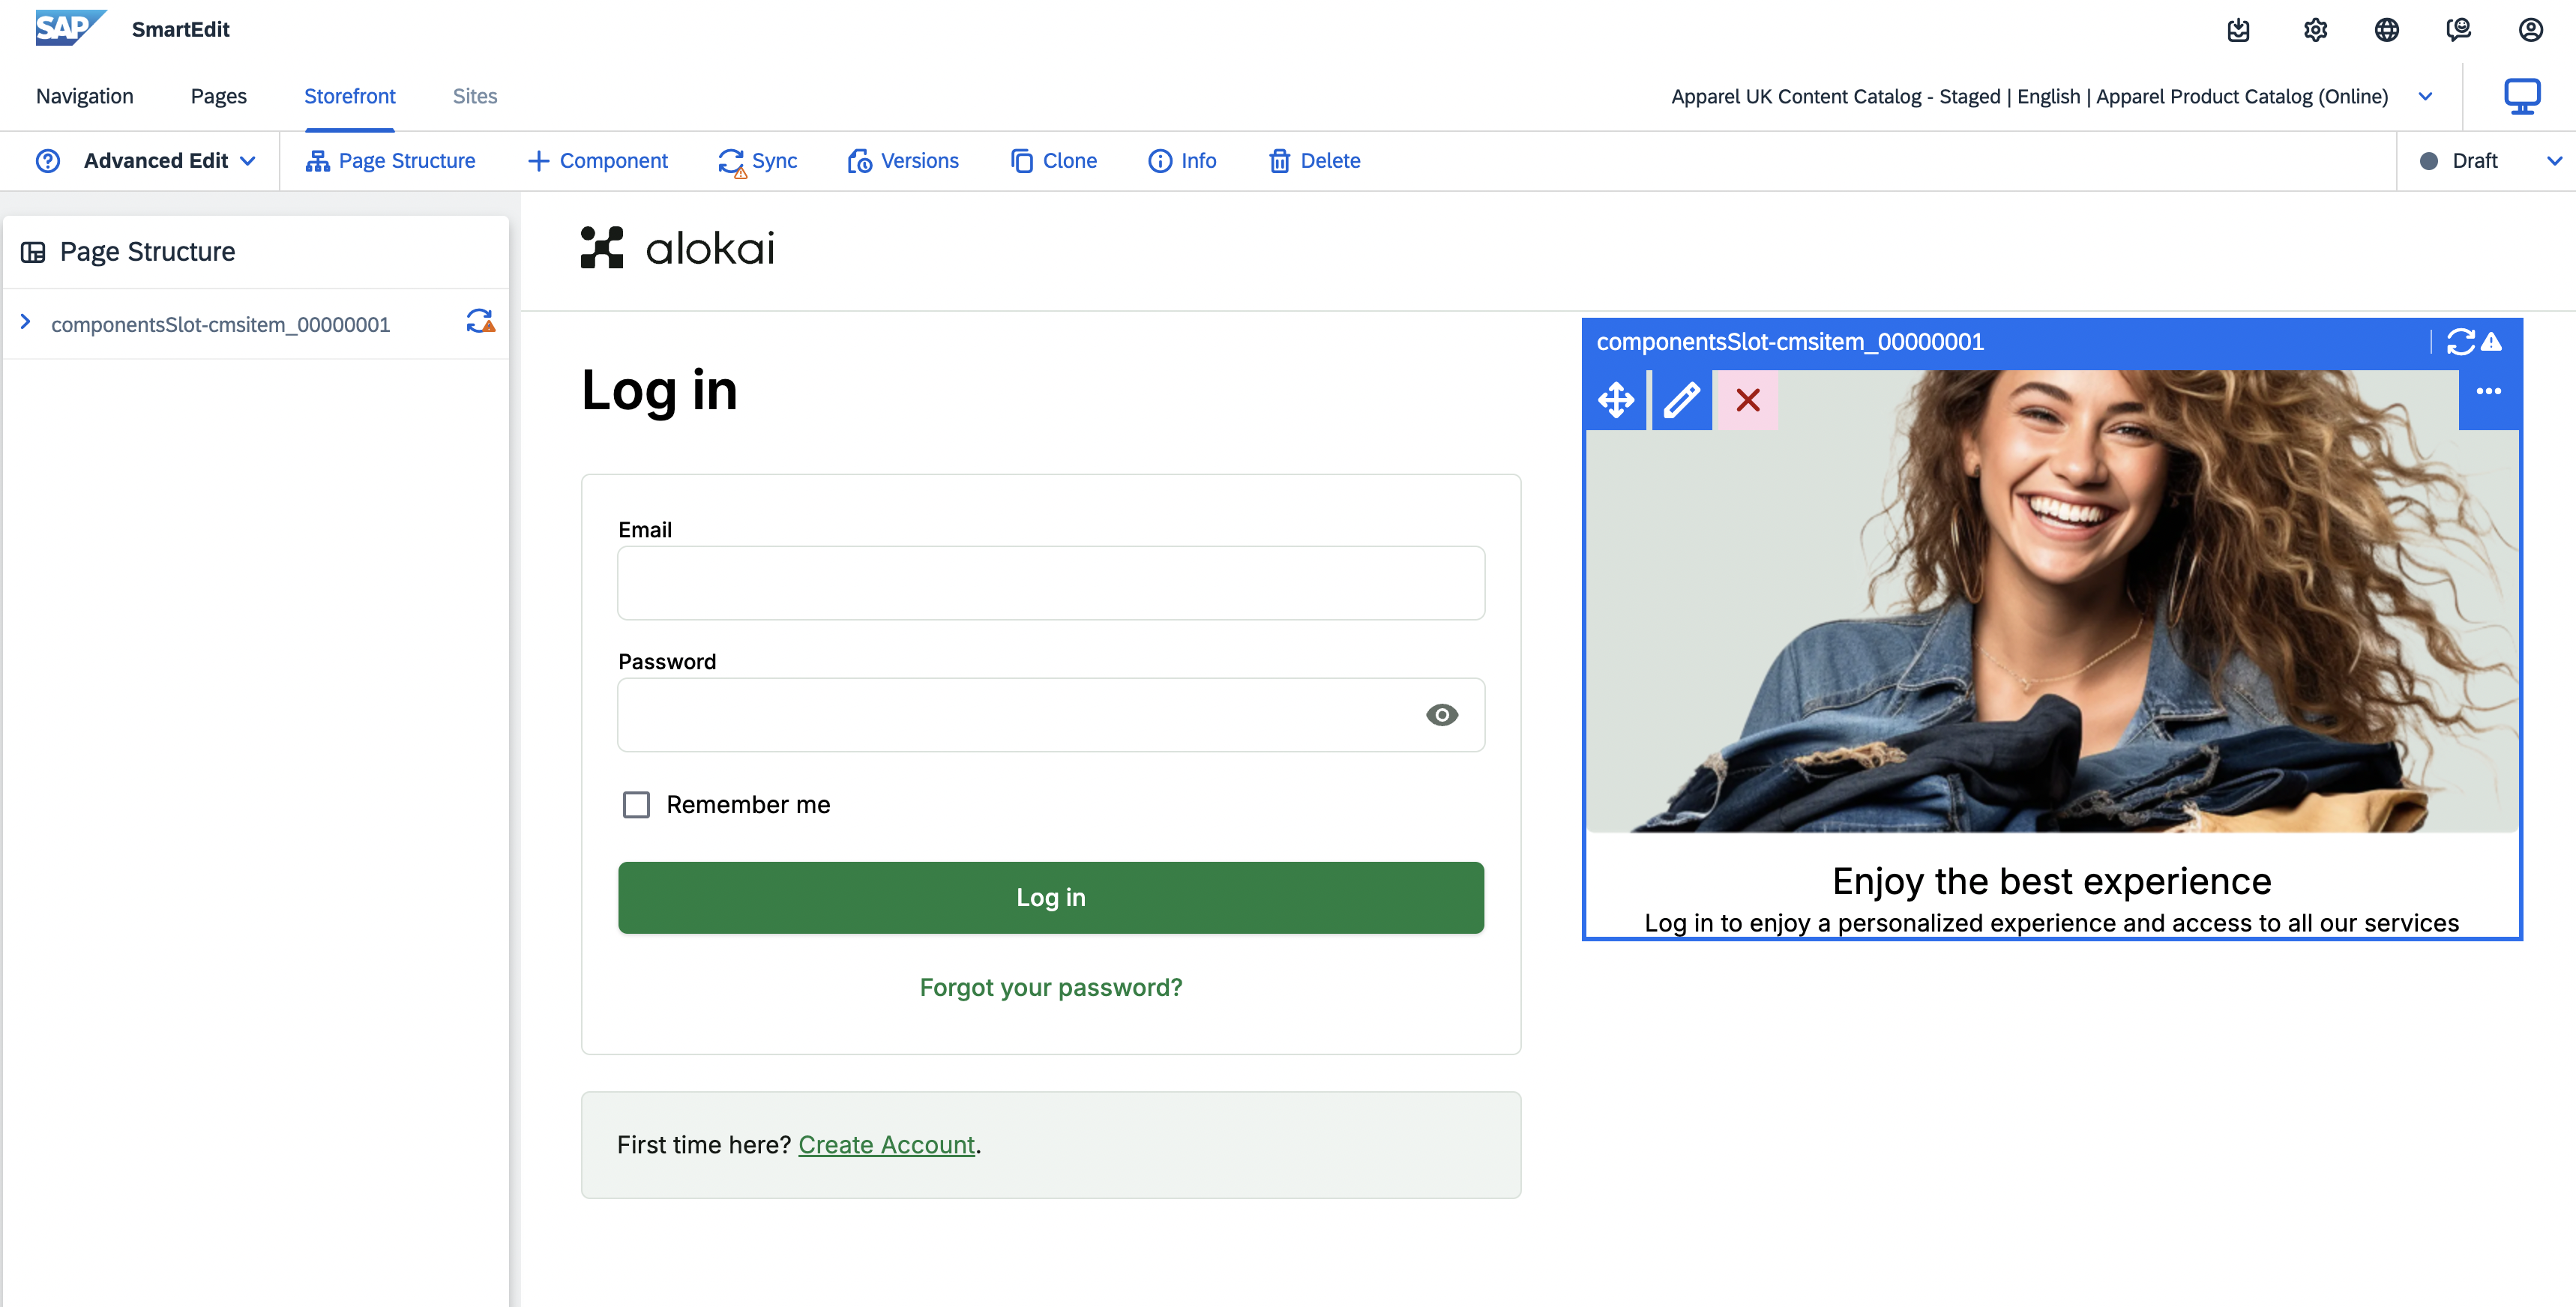This screenshot has width=2576, height=1307.
Task: Click sync status icon in Page Structure row
Action: [480, 321]
